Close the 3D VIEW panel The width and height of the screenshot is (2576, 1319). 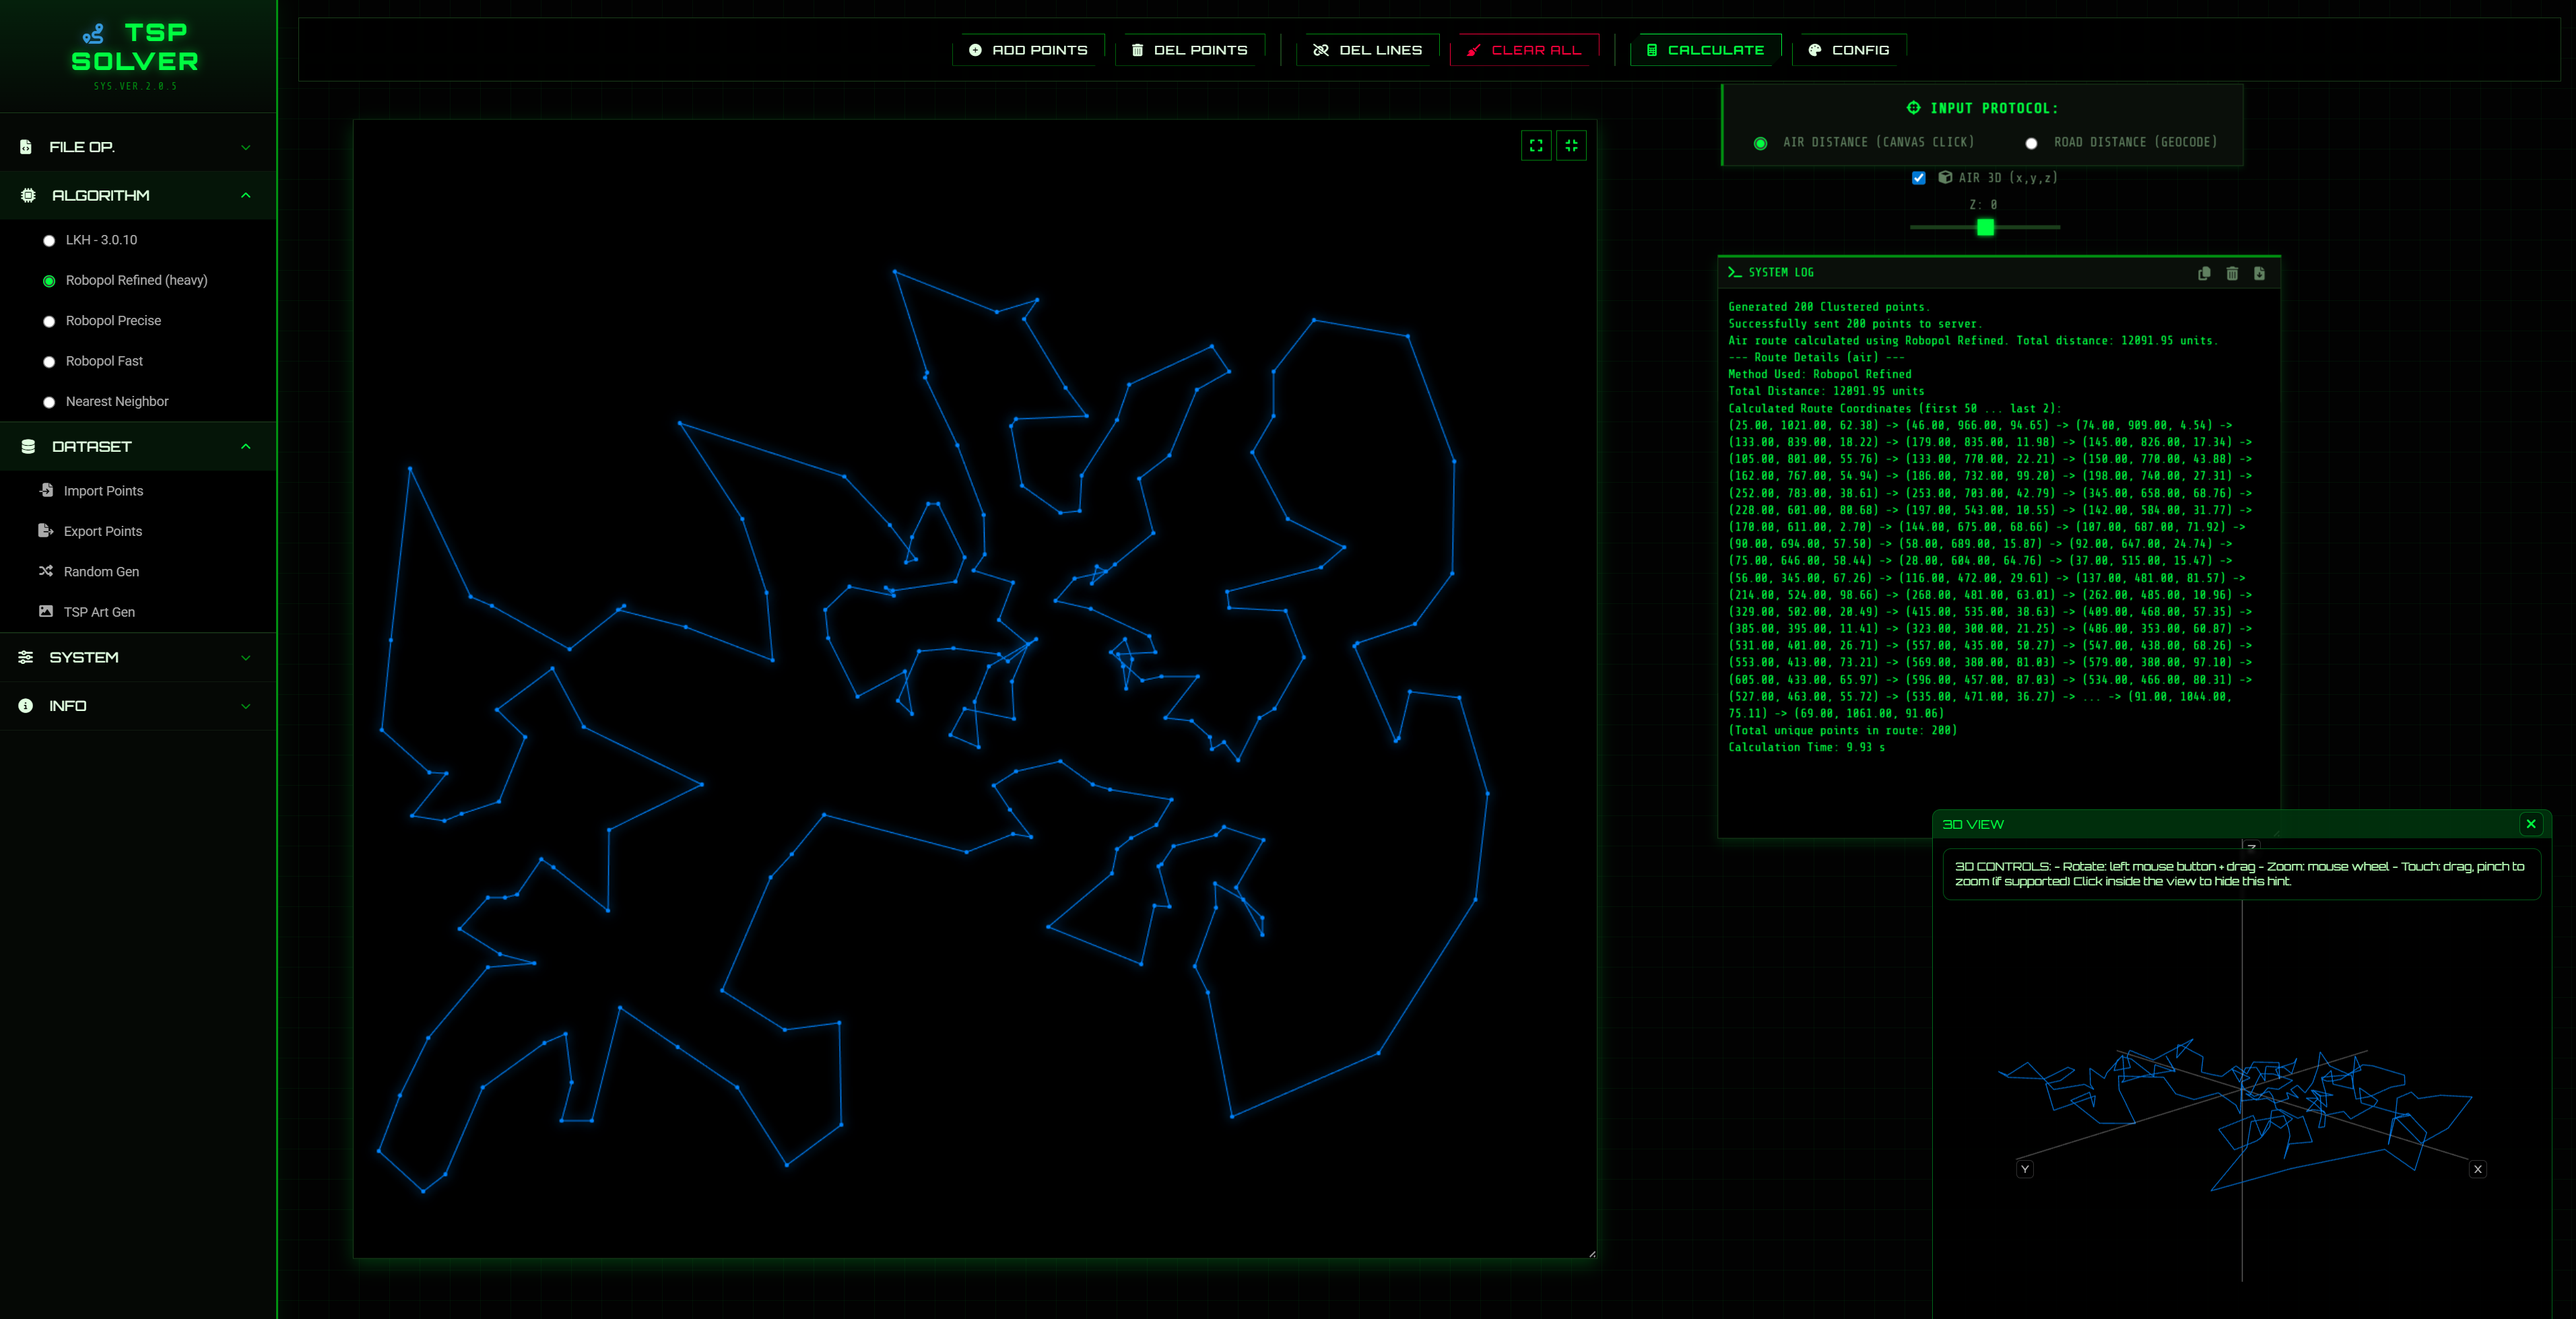[x=2531, y=824]
